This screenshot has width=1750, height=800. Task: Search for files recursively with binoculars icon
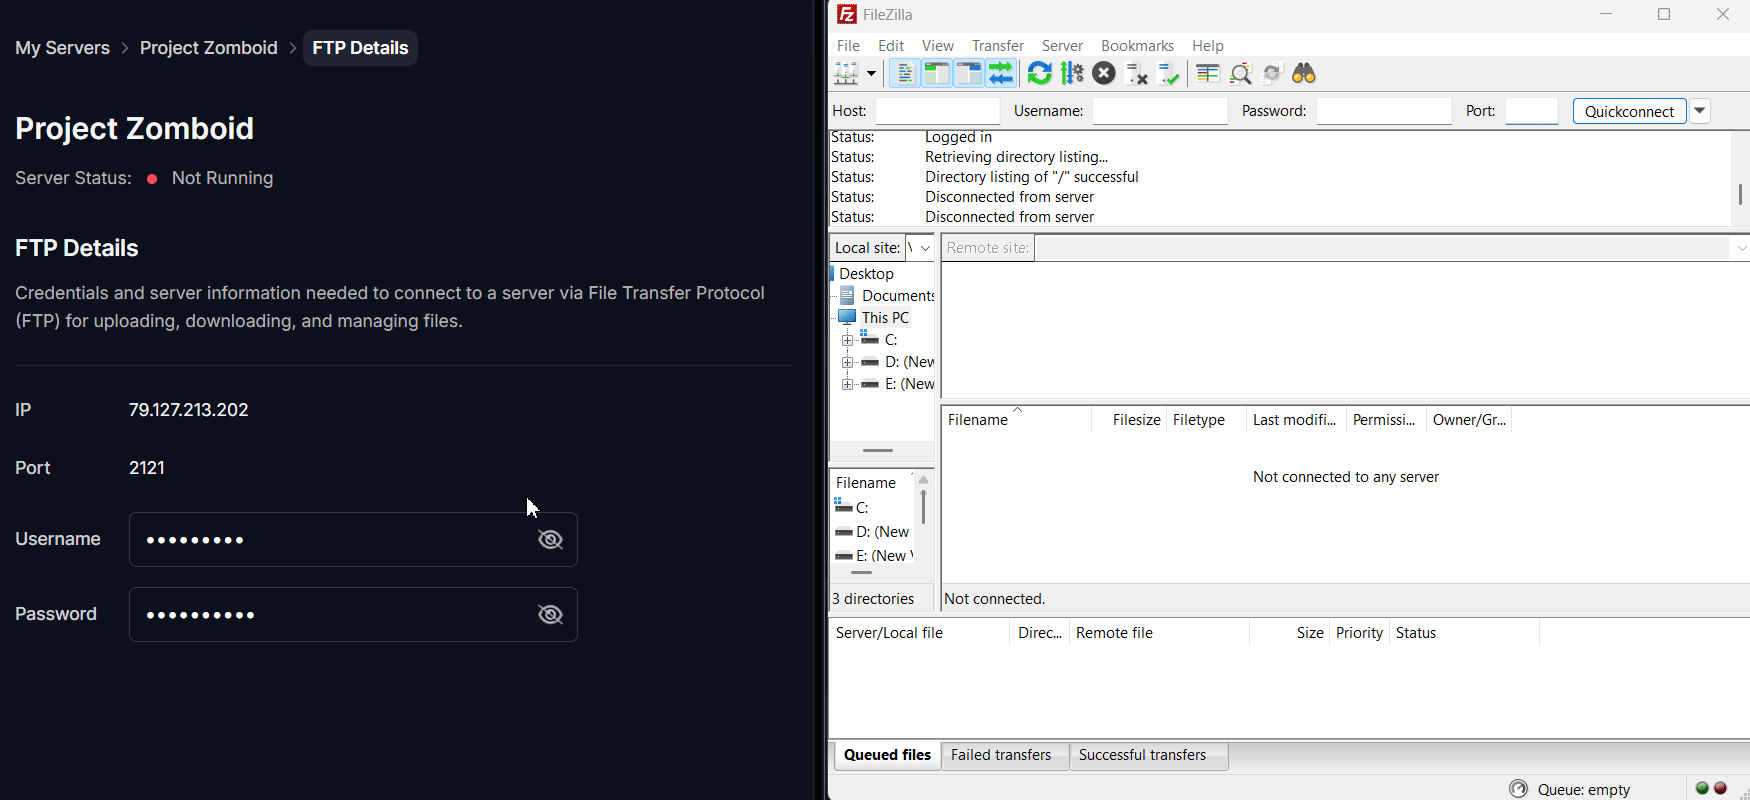[x=1305, y=74]
